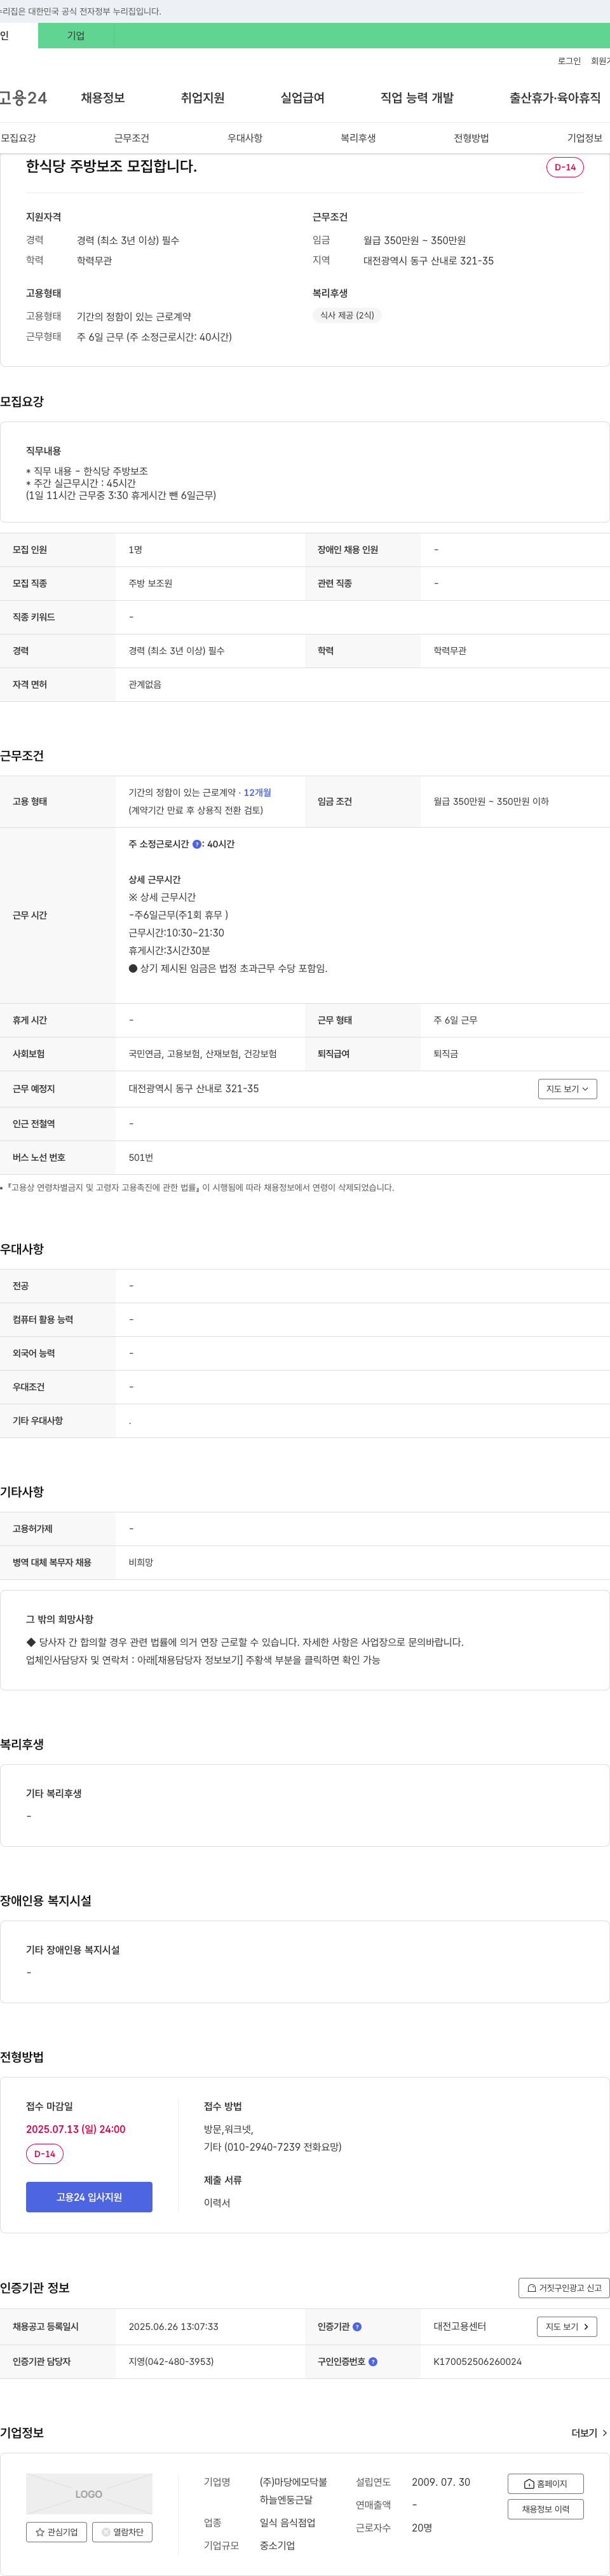Screen dimensions: 610x2576
Task: Open 지도 보기 for 대전고용센터
Action: tap(567, 2327)
